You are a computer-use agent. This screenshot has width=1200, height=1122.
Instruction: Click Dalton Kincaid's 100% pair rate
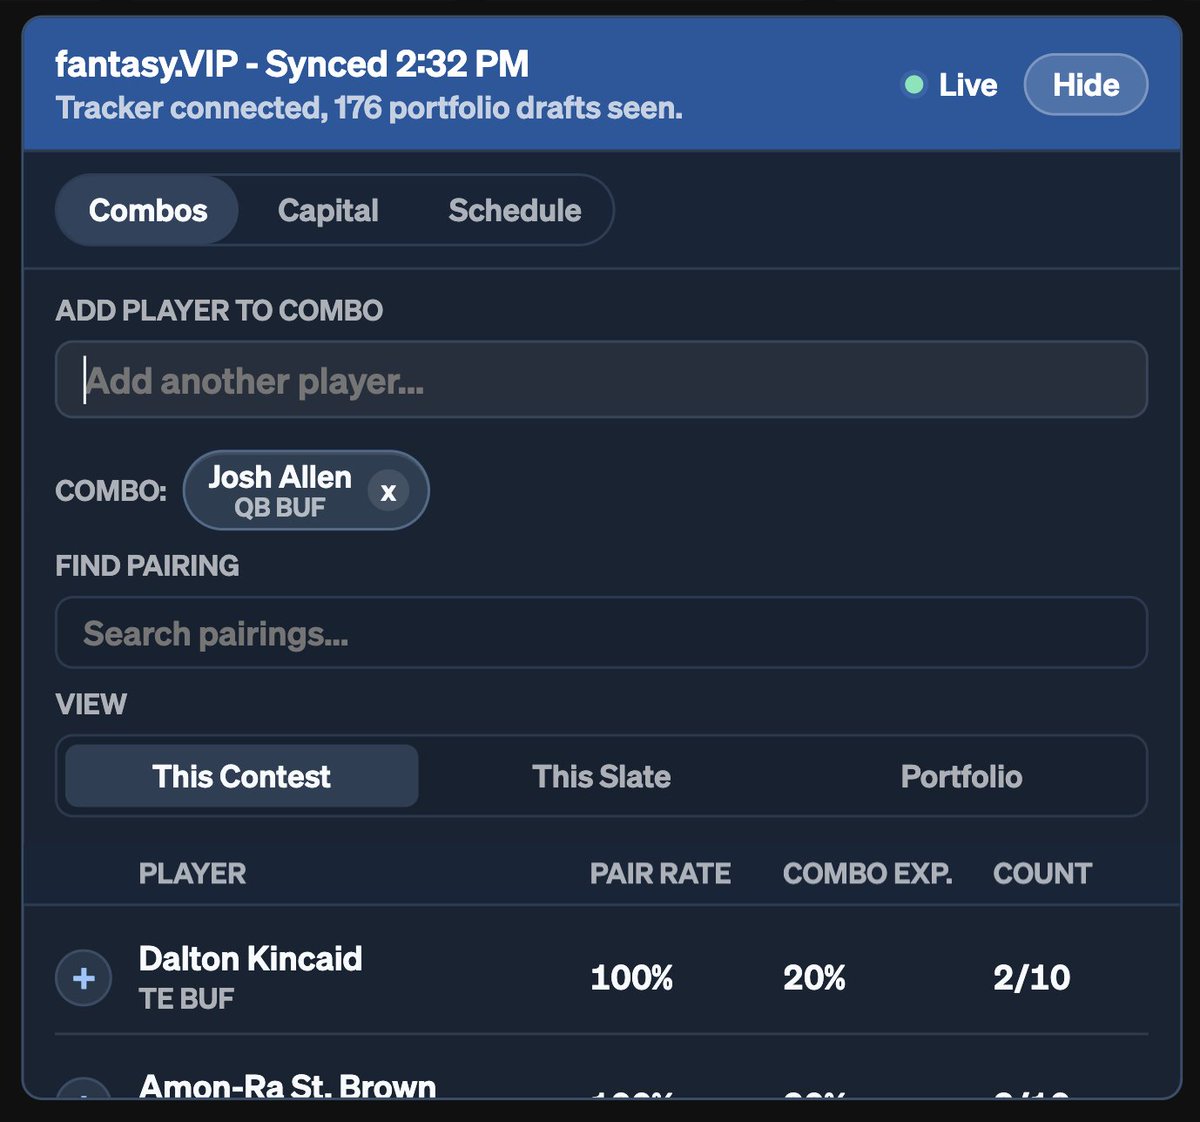(x=632, y=977)
